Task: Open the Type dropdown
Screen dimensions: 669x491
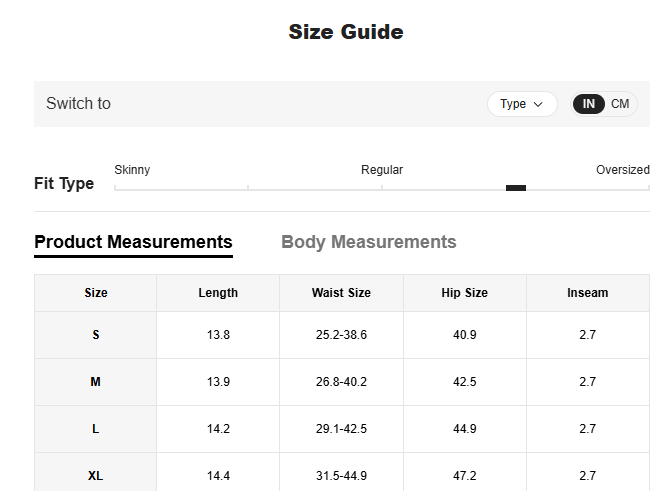Action: tap(521, 104)
